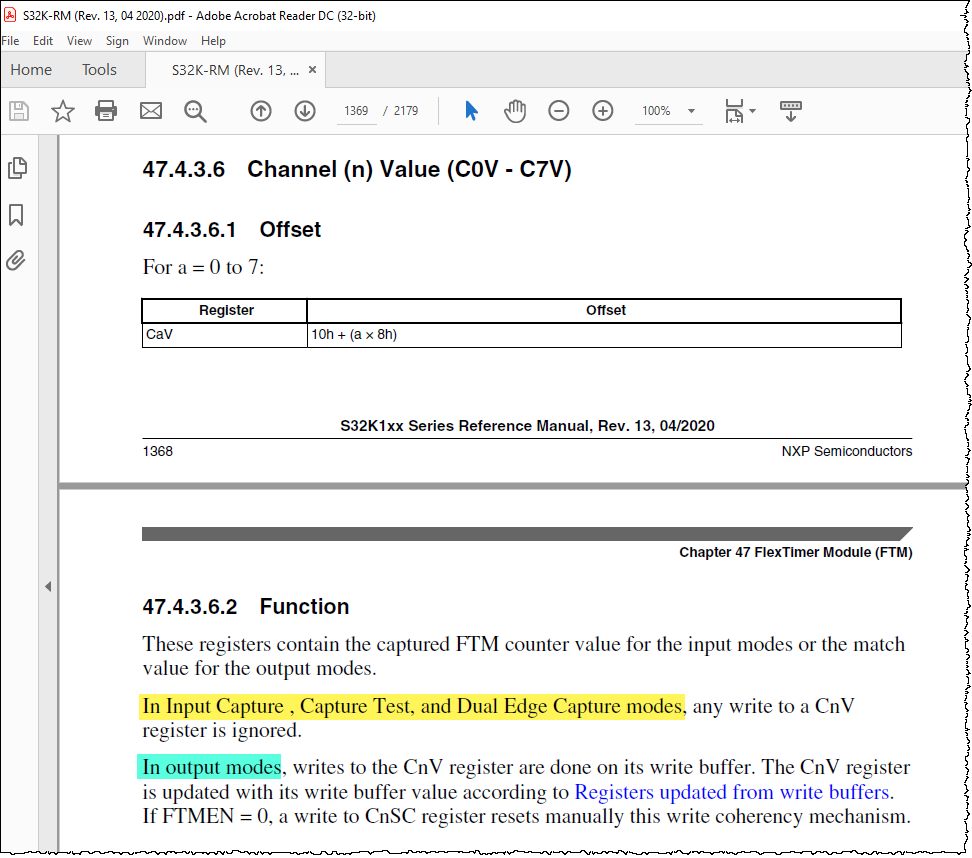Click the page number input field
This screenshot has width=972, height=858.
coord(356,111)
